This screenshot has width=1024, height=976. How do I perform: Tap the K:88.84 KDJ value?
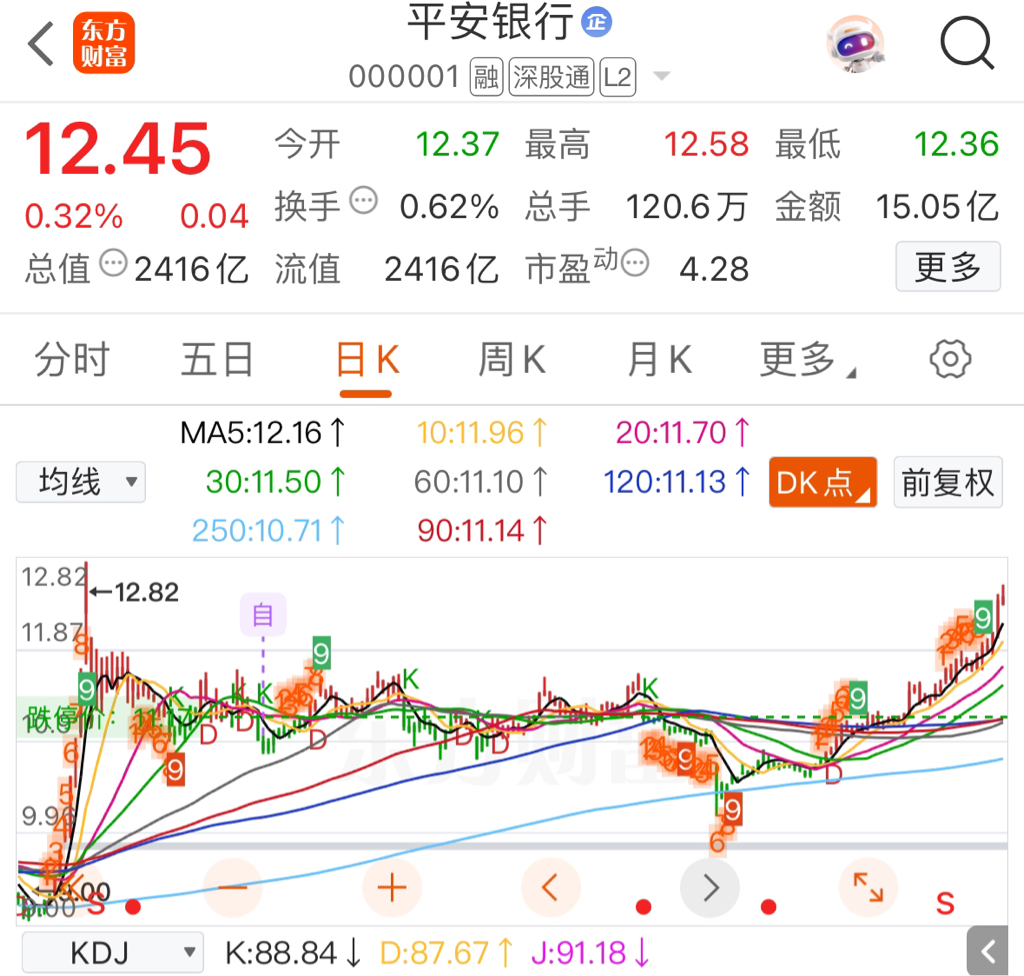tap(293, 952)
